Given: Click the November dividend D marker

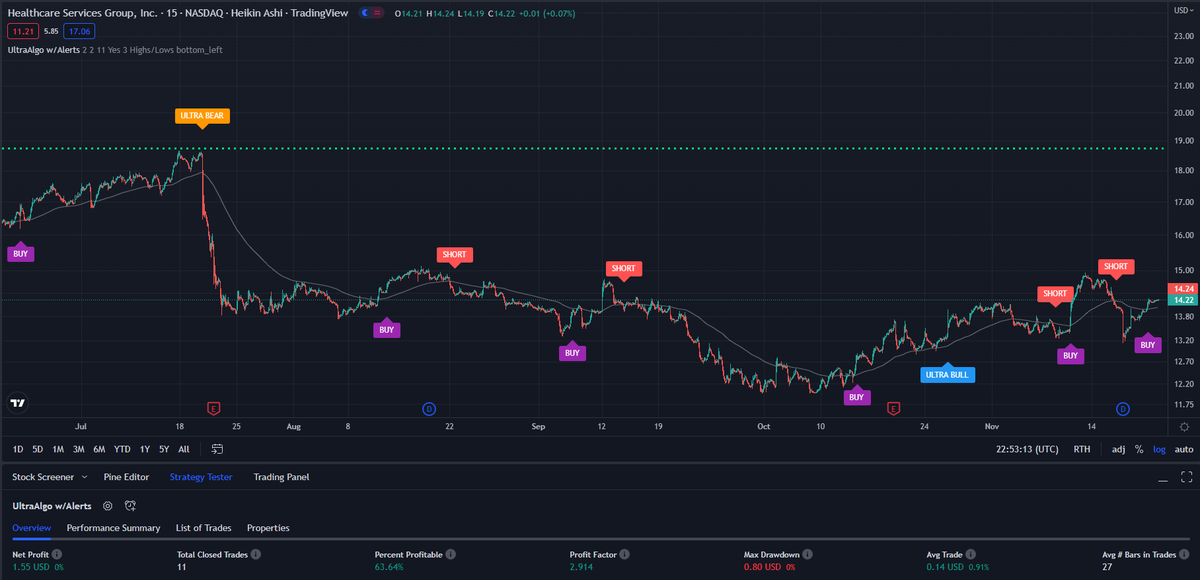Looking at the screenshot, I should 1123,408.
